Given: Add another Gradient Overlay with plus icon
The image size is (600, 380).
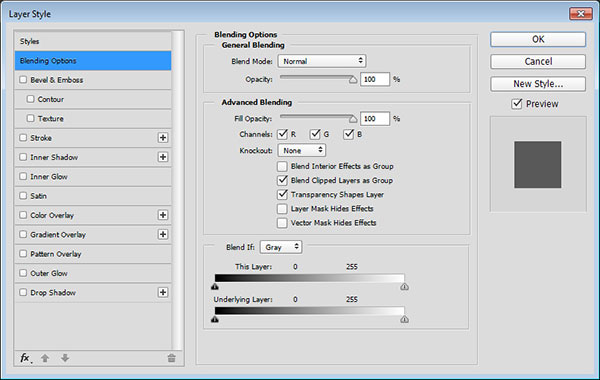Looking at the screenshot, I should pos(163,234).
